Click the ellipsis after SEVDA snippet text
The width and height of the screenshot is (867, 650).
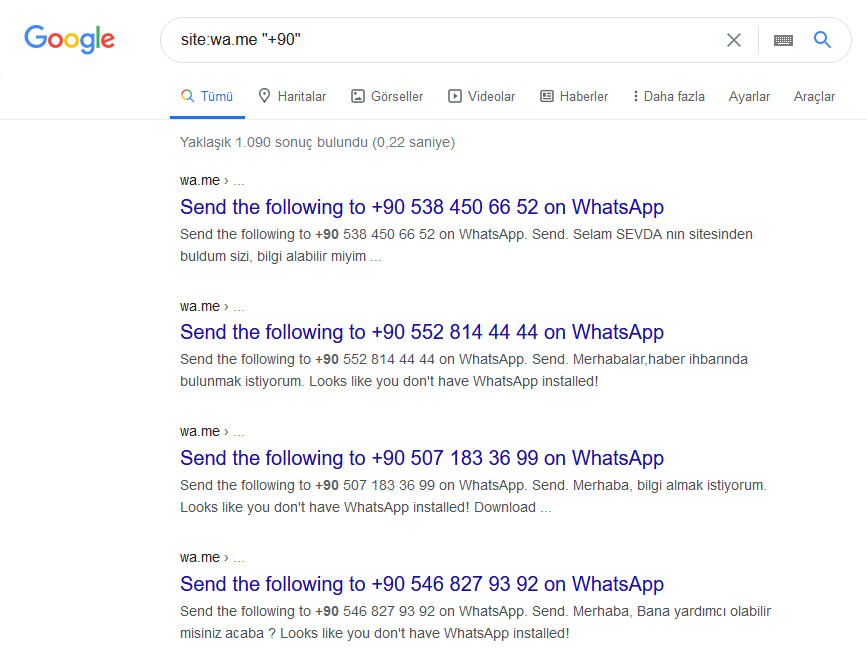pyautogui.click(x=376, y=257)
